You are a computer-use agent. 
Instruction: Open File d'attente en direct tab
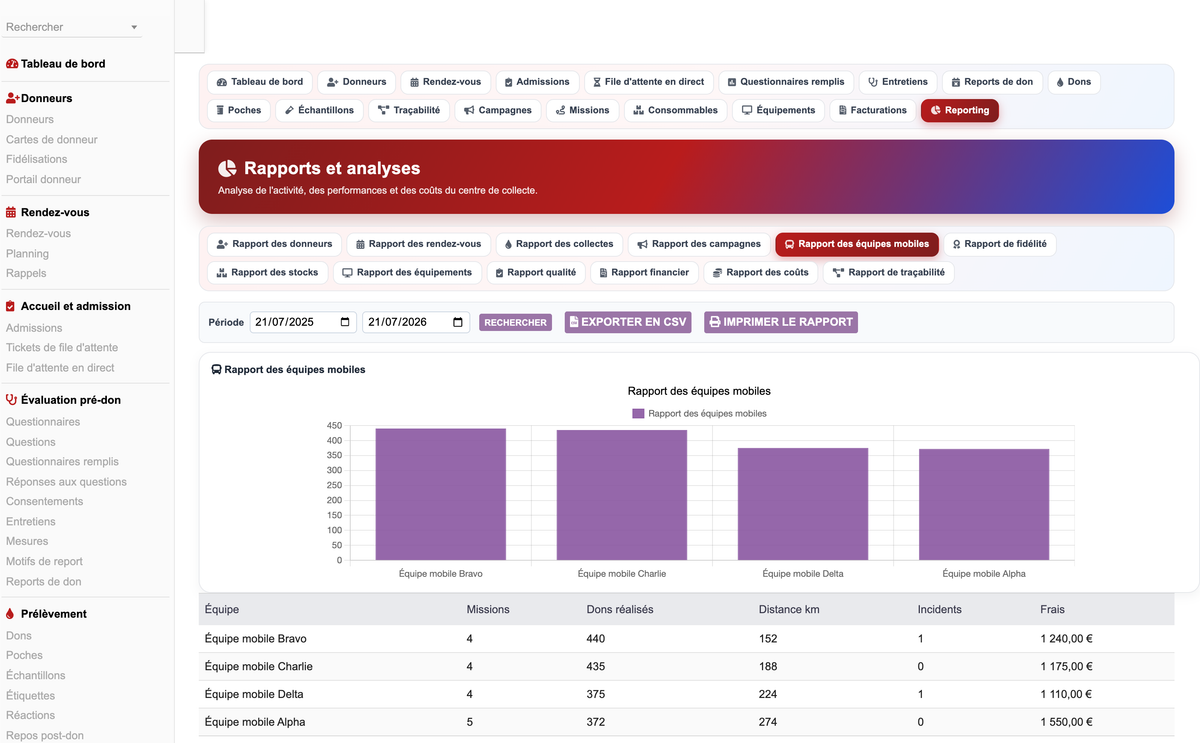click(x=648, y=82)
